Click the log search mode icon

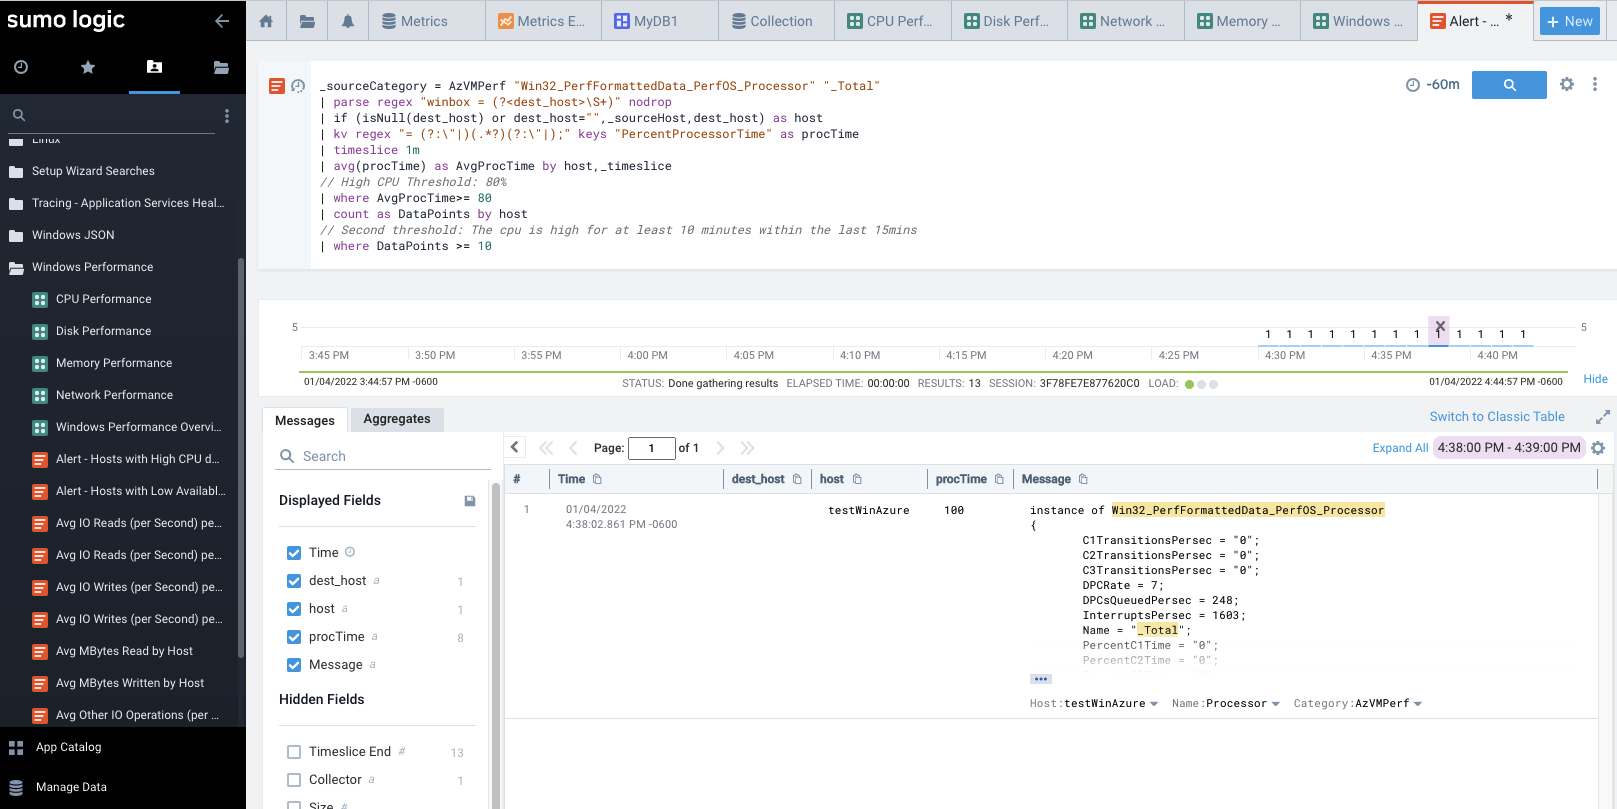277,86
